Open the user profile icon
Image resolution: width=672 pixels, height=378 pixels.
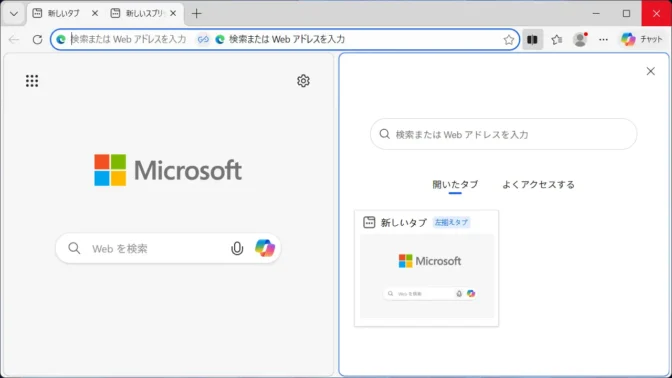(x=580, y=39)
